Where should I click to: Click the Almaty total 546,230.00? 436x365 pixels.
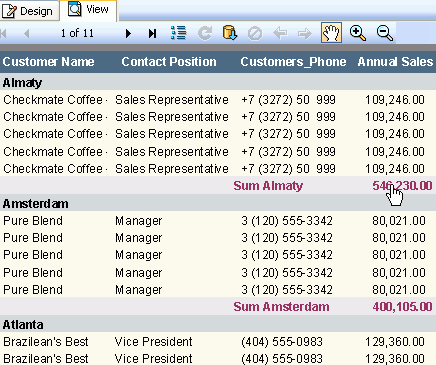tap(402, 186)
